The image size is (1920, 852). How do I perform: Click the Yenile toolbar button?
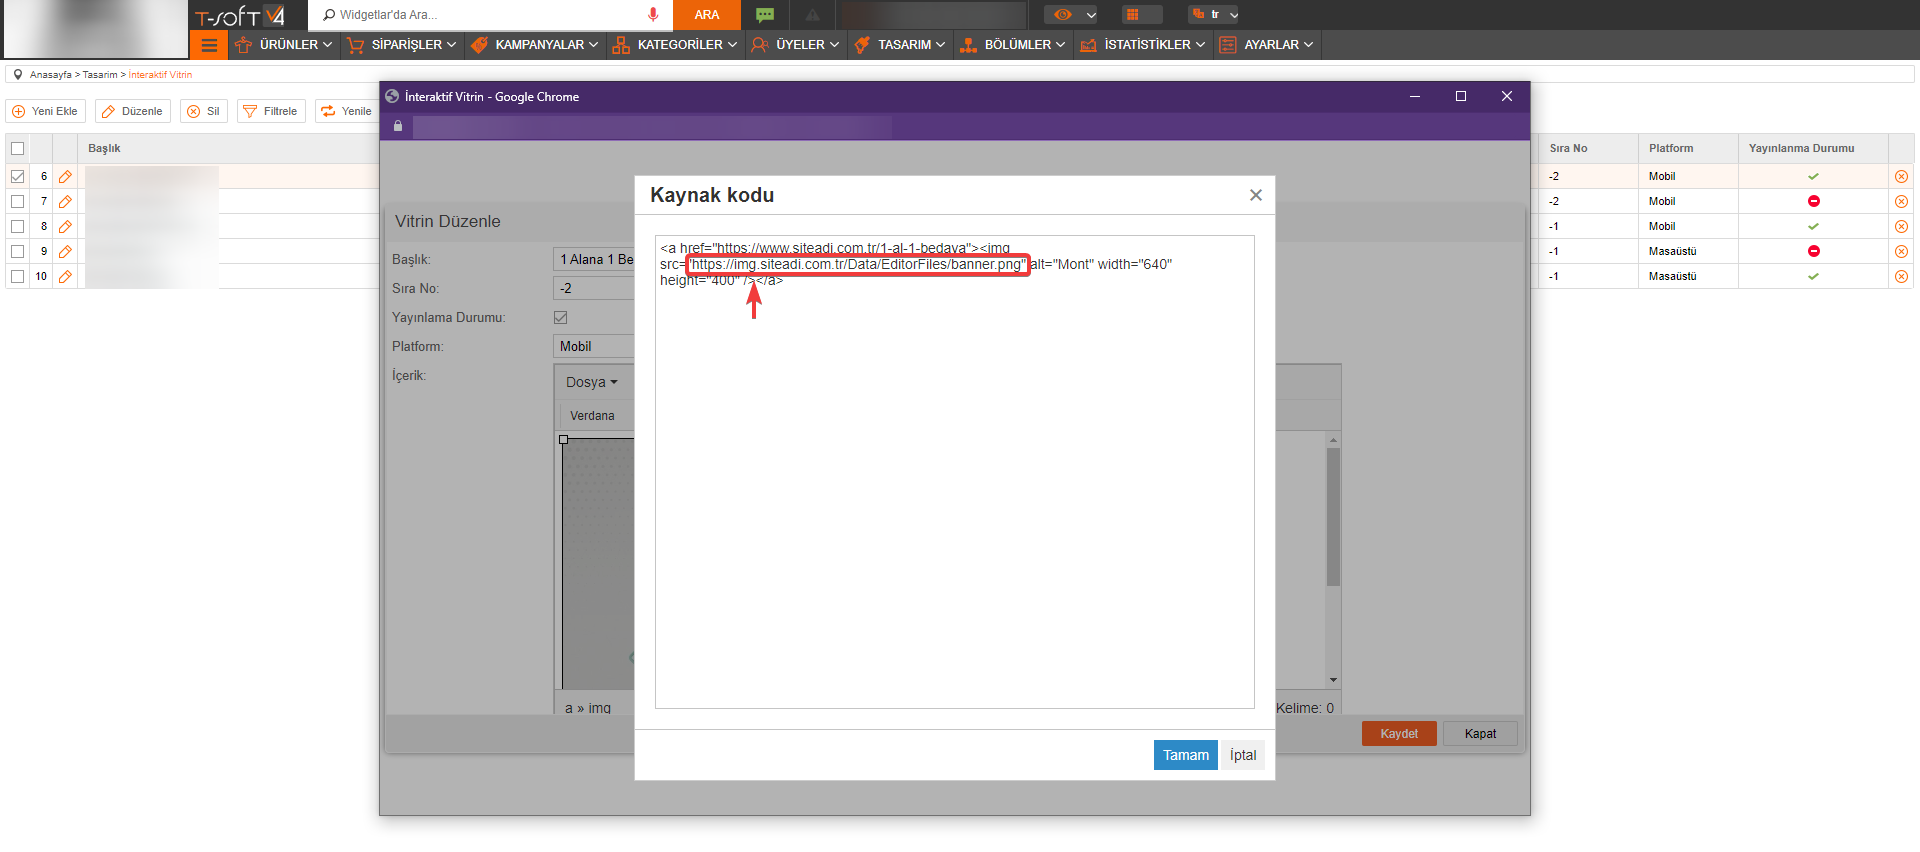[x=347, y=111]
